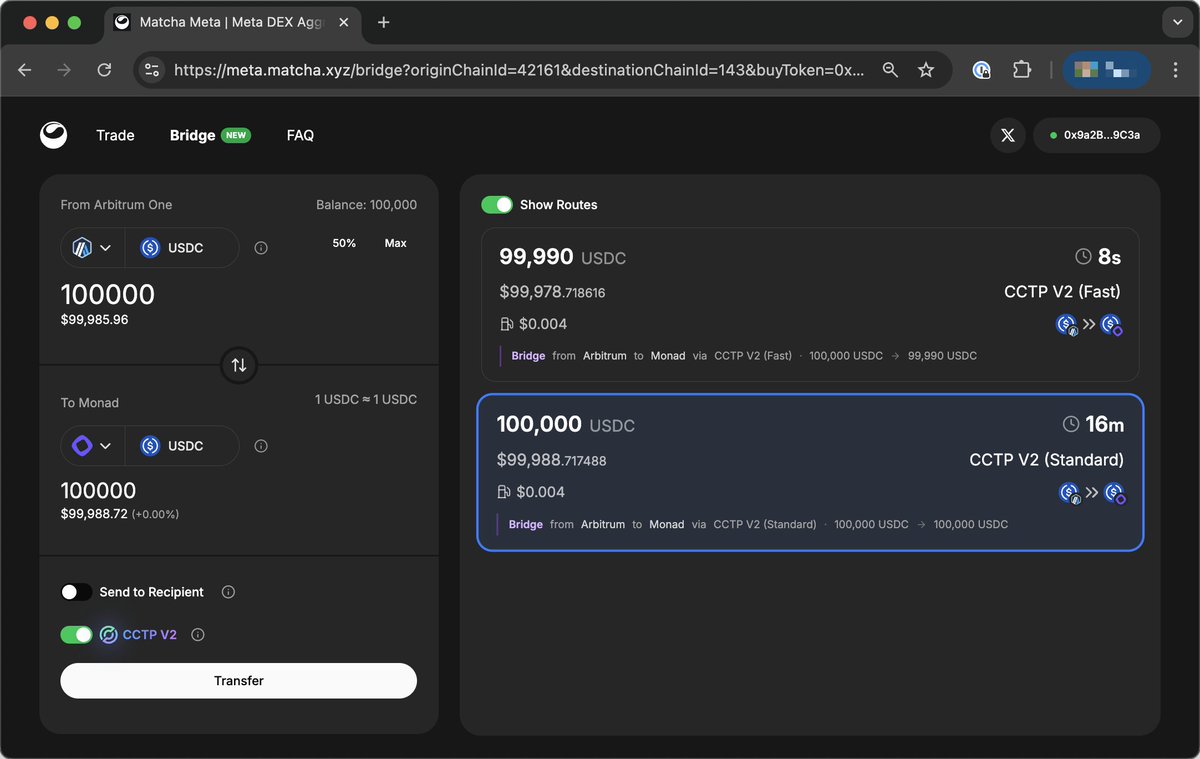Screen dimensions: 1200x759
Task: Open browser profile button
Action: coord(1106,70)
